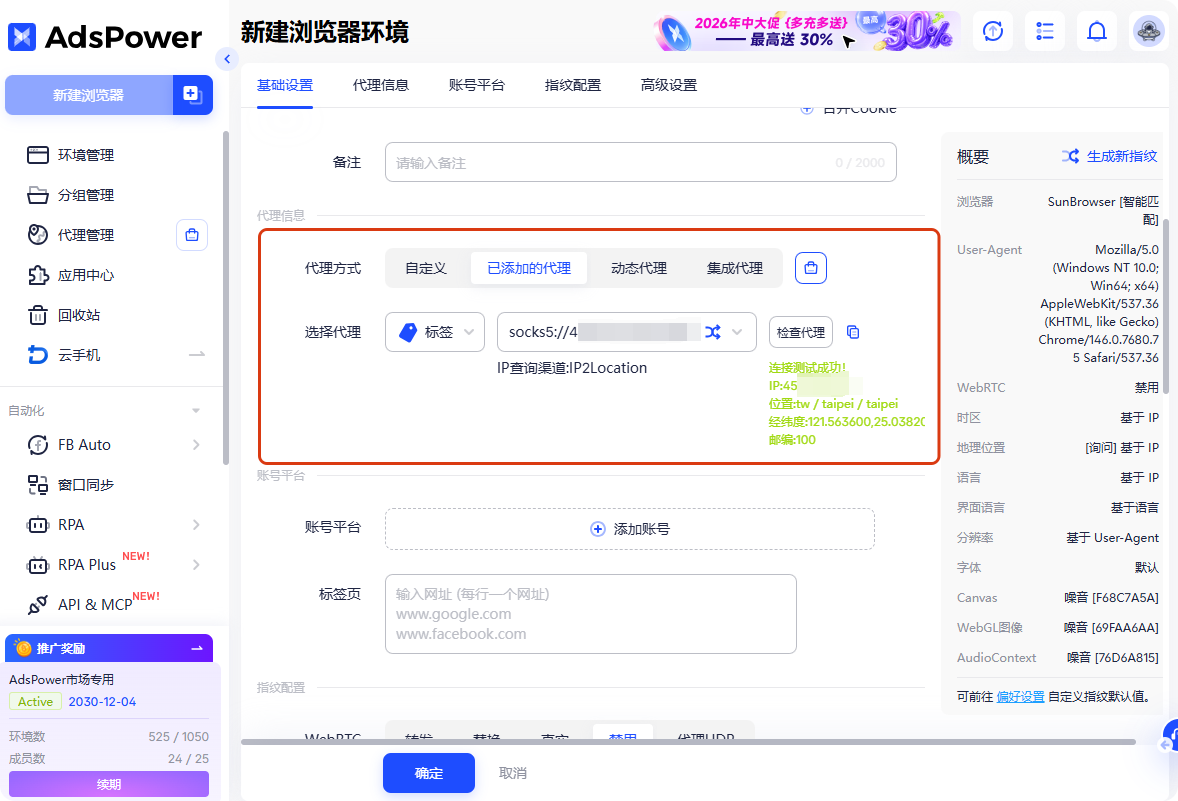Screen dimensions: 1178x801
Task: Open the 标签 tag dropdown
Action: click(x=435, y=332)
